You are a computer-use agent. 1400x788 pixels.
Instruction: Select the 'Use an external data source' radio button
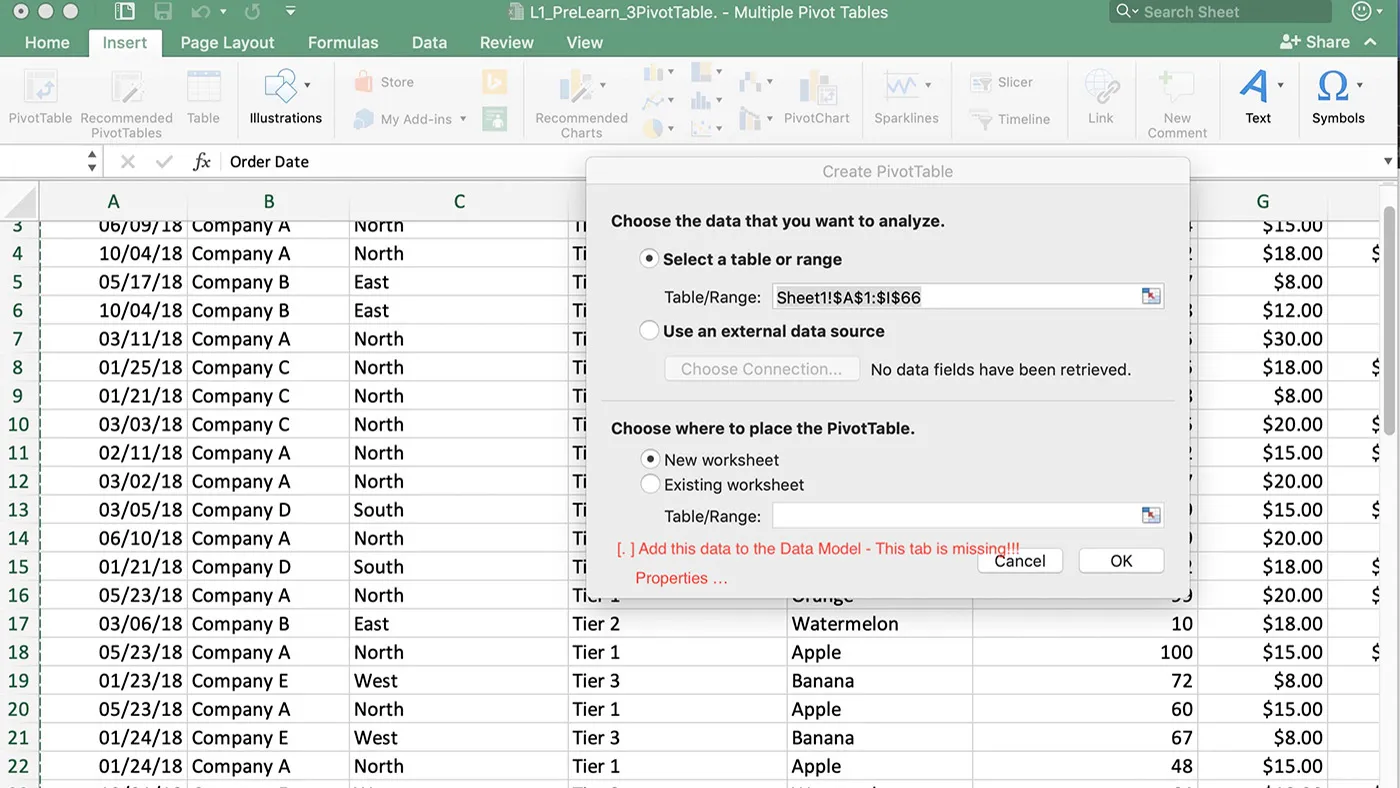coord(650,331)
